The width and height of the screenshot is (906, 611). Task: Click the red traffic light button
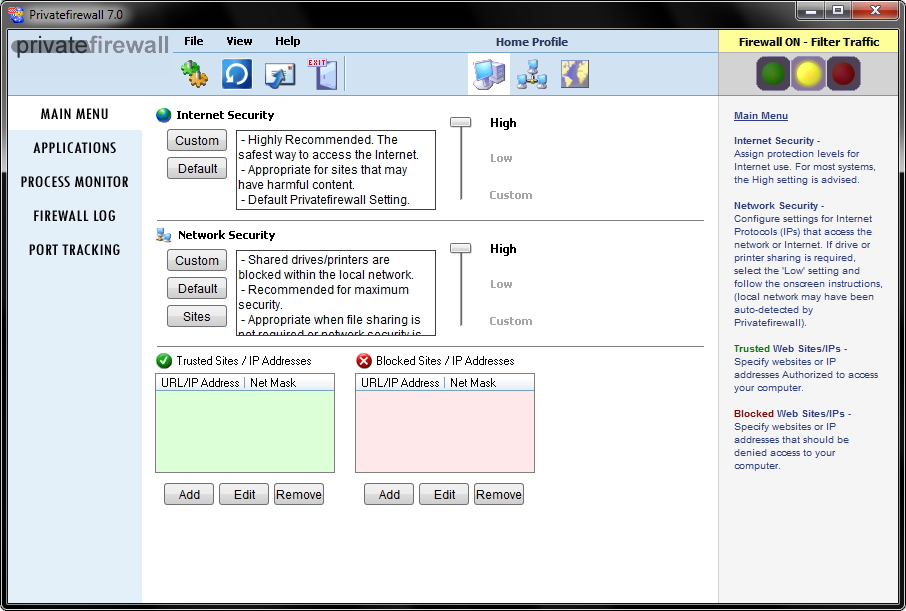(844, 74)
